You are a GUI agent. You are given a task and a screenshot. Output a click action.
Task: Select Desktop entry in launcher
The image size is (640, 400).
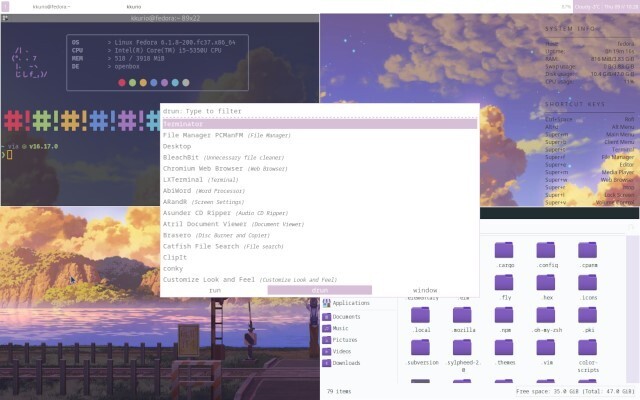320,146
